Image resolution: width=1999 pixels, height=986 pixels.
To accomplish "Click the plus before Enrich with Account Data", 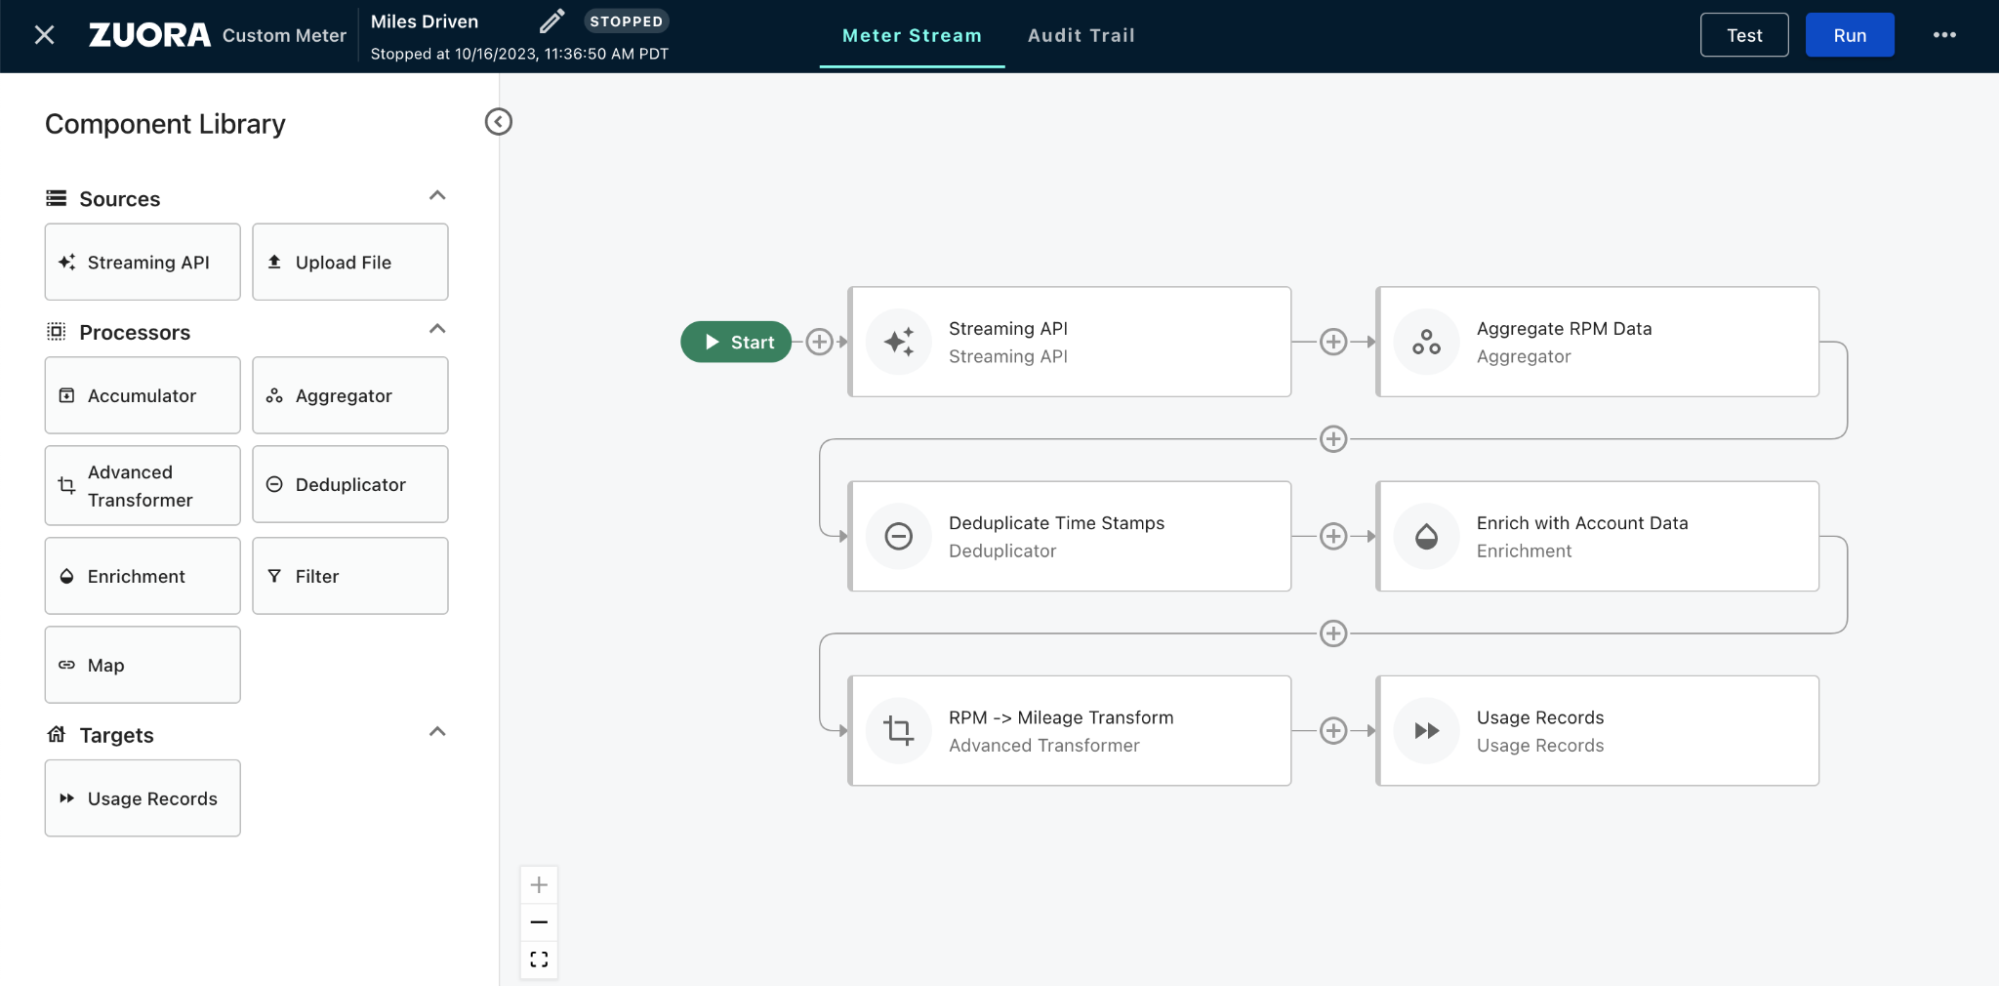I will (x=1333, y=537).
